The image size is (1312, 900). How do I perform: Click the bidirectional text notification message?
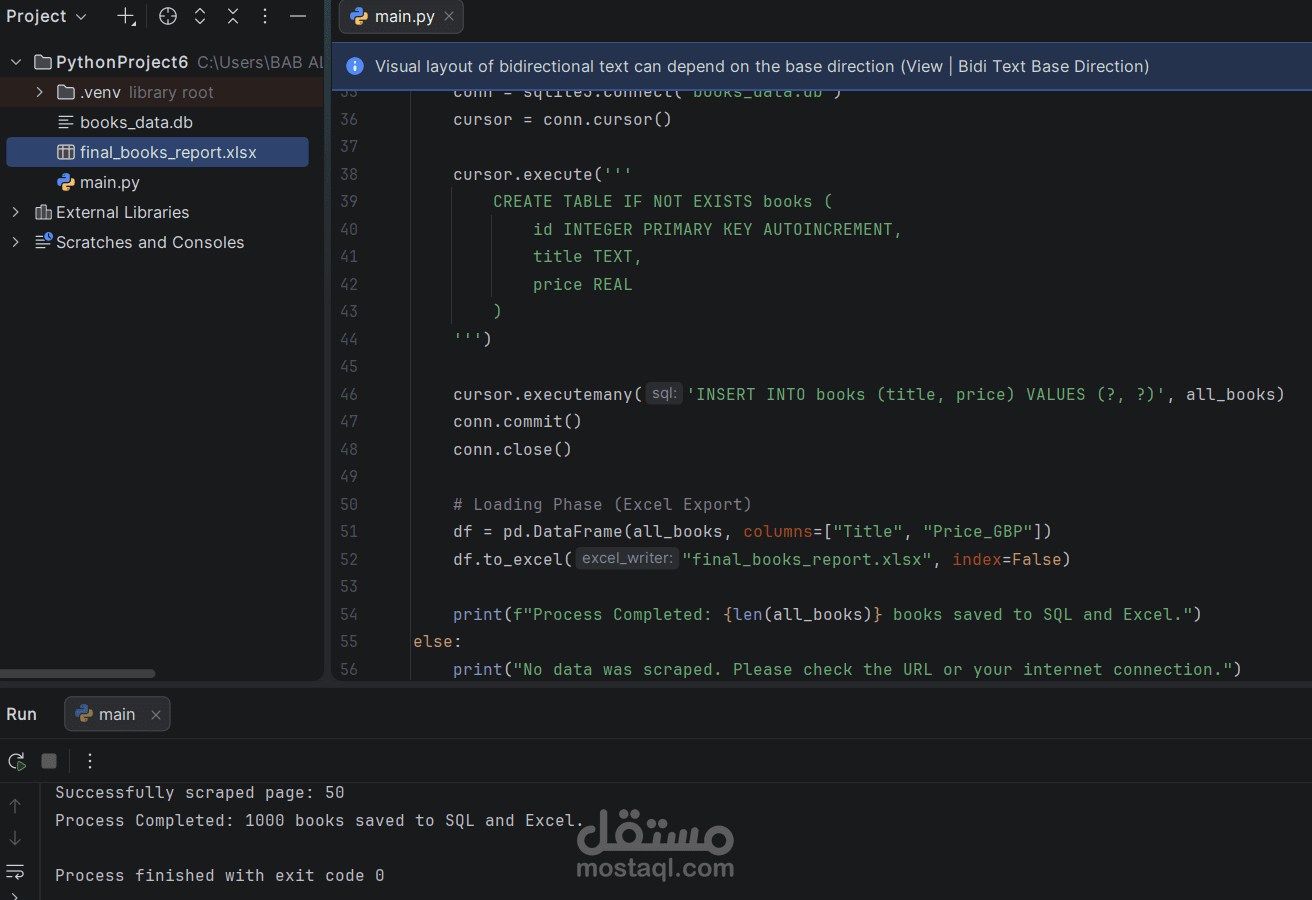tap(762, 66)
